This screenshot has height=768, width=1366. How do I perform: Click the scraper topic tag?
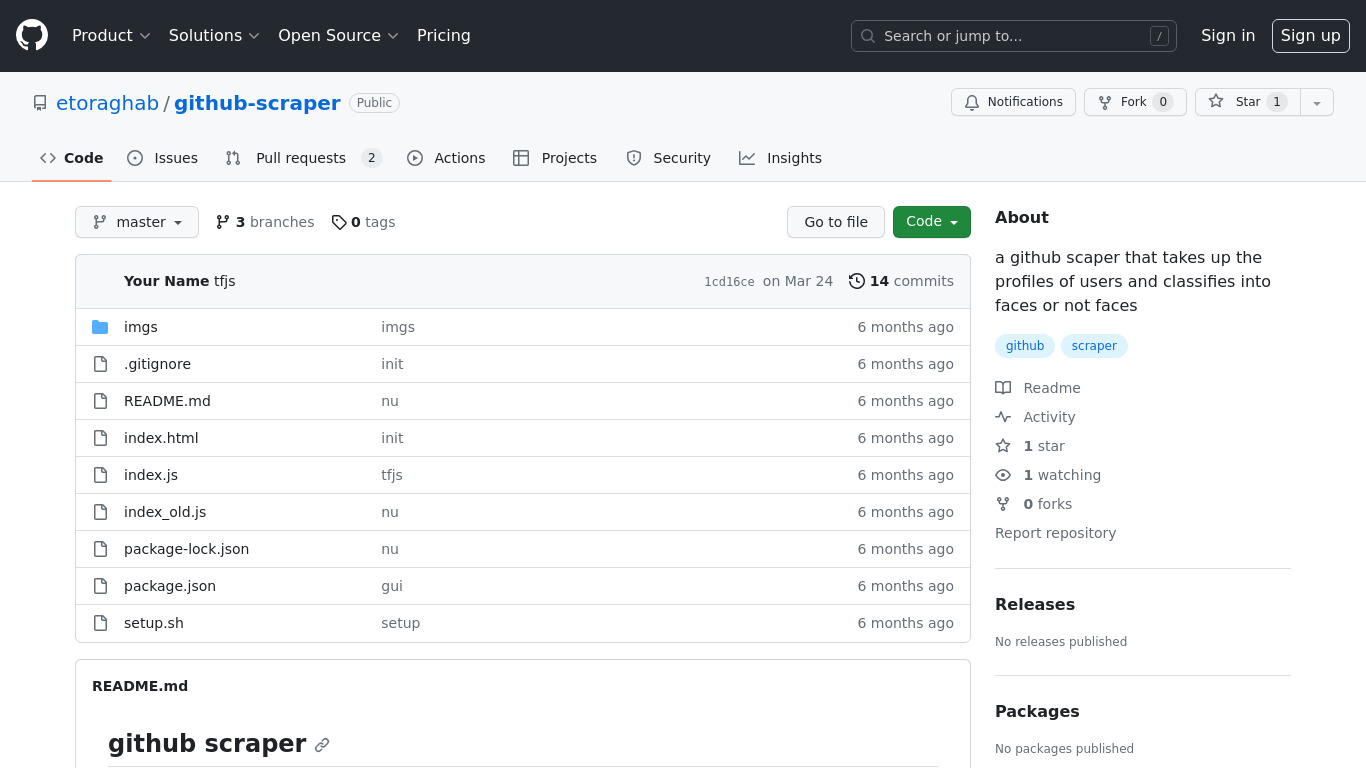(x=1094, y=346)
